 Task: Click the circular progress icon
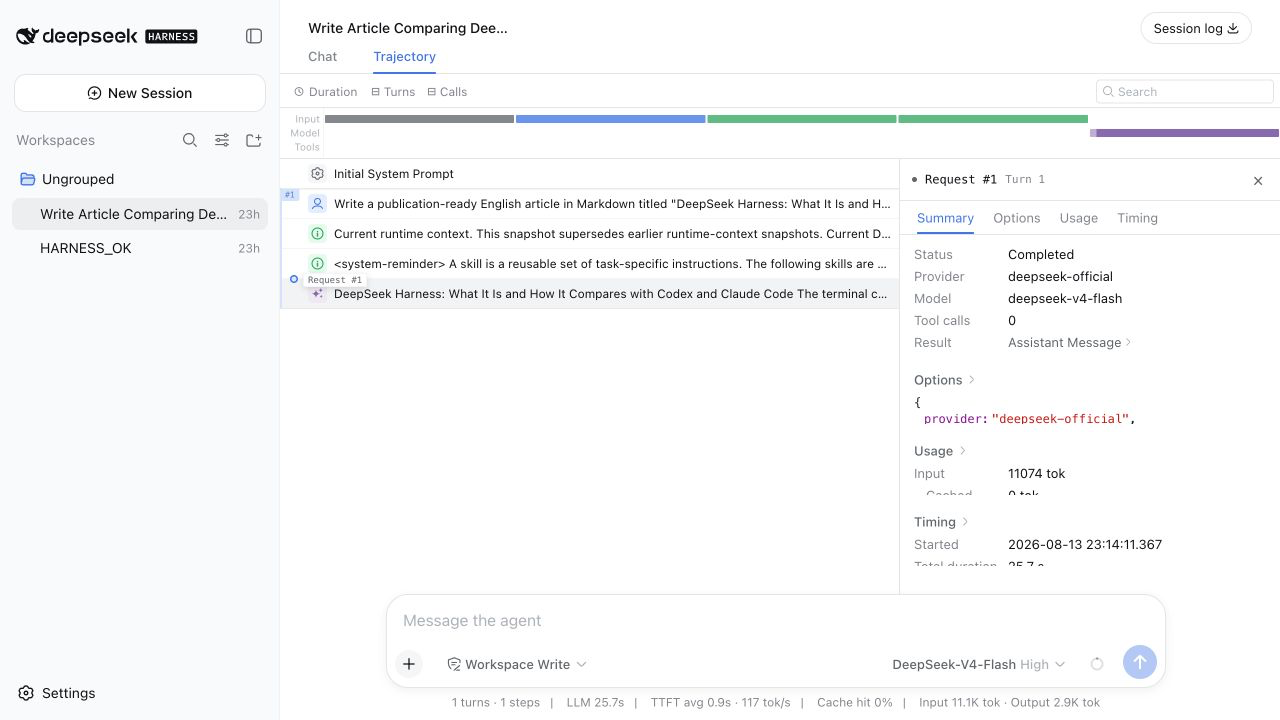tap(1097, 664)
